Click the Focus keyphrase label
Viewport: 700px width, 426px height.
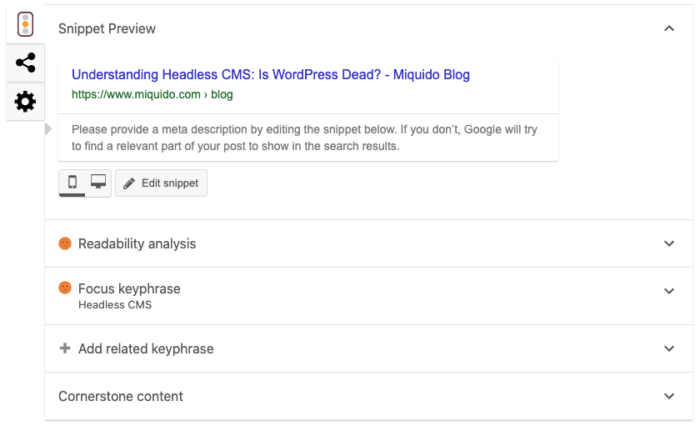click(129, 288)
